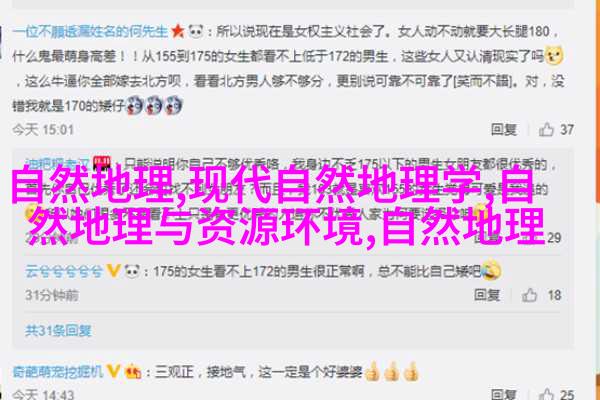Screen dimensions: 600x400
Task: Click the V verified badge beside 奇葩萌宠挖掘机
Action: (113, 371)
